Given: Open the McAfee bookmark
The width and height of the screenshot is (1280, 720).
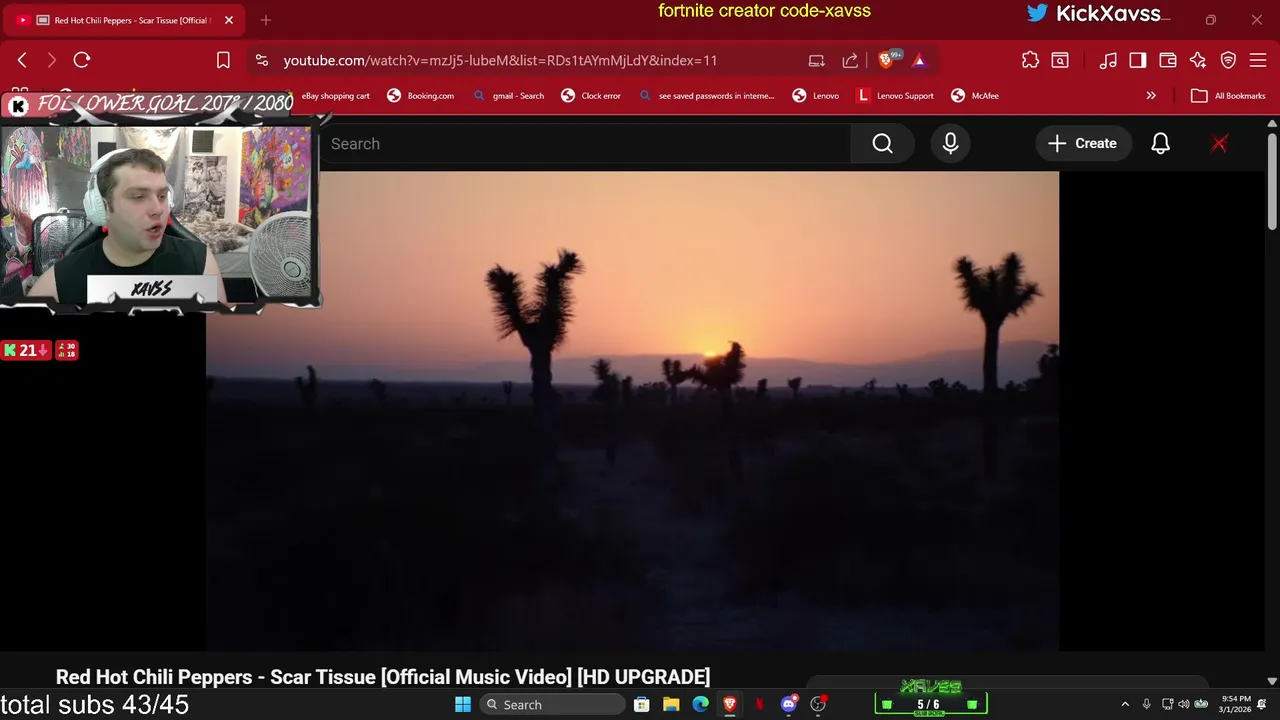Looking at the screenshot, I should tap(975, 96).
